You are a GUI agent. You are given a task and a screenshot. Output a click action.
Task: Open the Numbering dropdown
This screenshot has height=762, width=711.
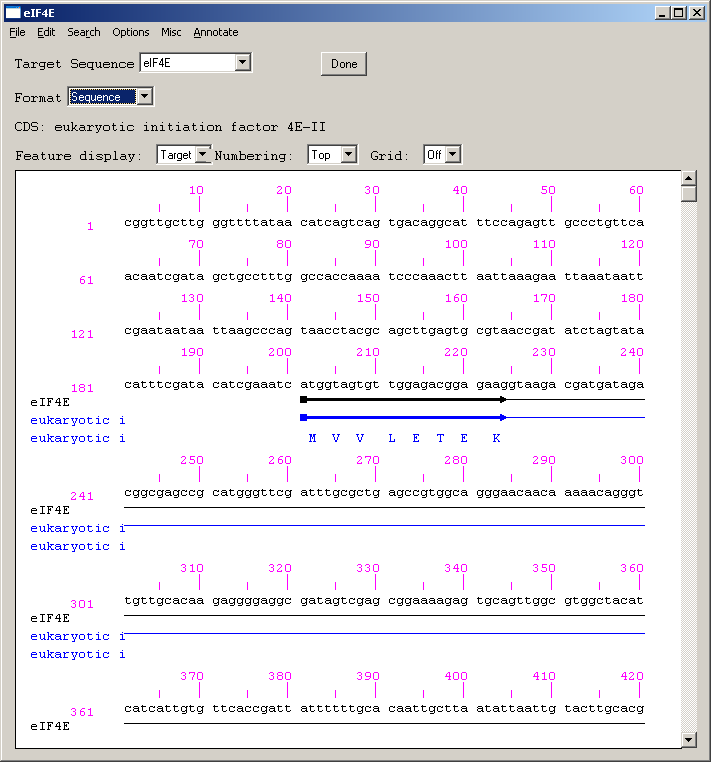pyautogui.click(x=348, y=155)
